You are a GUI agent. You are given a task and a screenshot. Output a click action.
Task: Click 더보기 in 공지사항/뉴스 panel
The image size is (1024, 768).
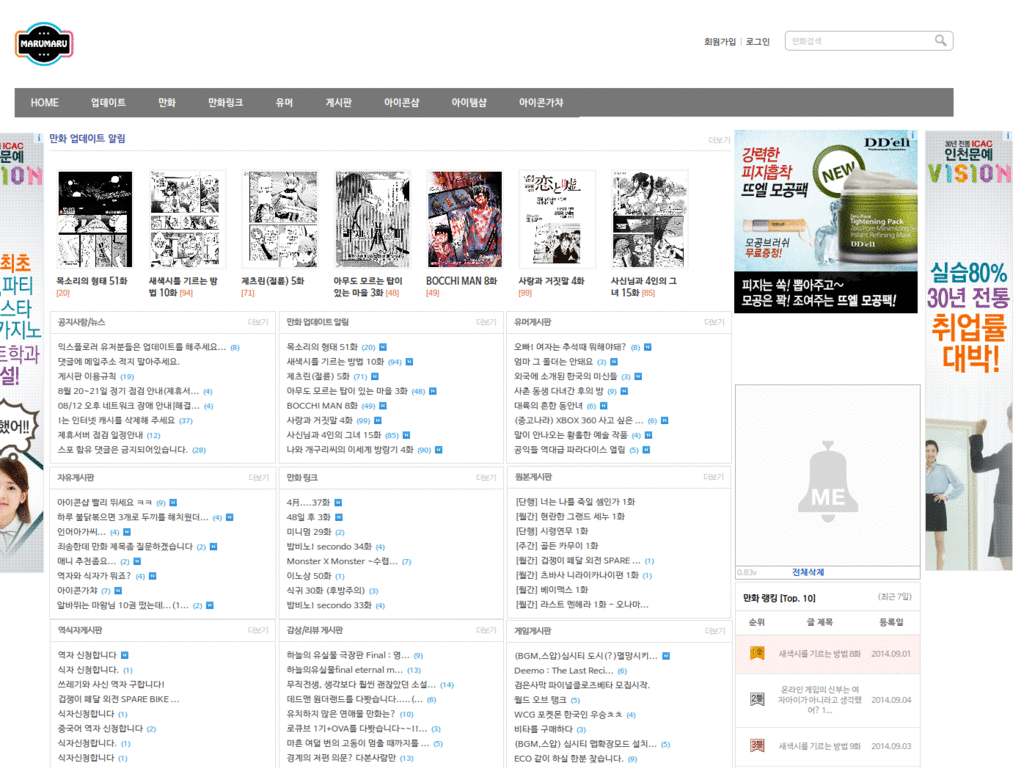click(258, 322)
